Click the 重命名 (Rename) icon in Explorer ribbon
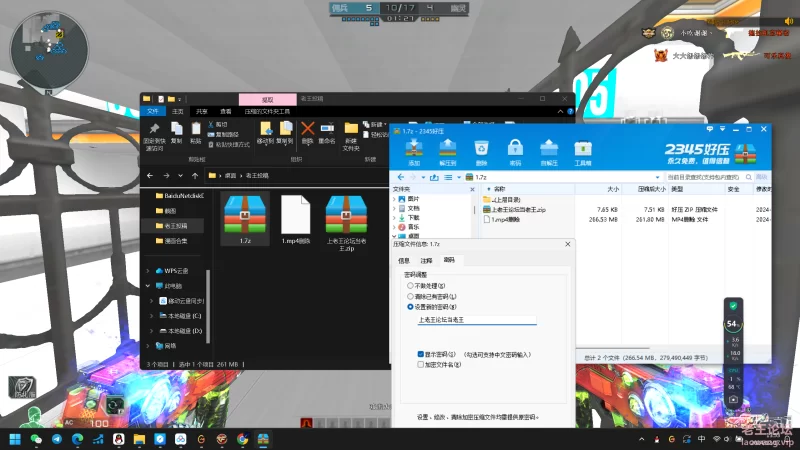The image size is (800, 450). [327, 128]
